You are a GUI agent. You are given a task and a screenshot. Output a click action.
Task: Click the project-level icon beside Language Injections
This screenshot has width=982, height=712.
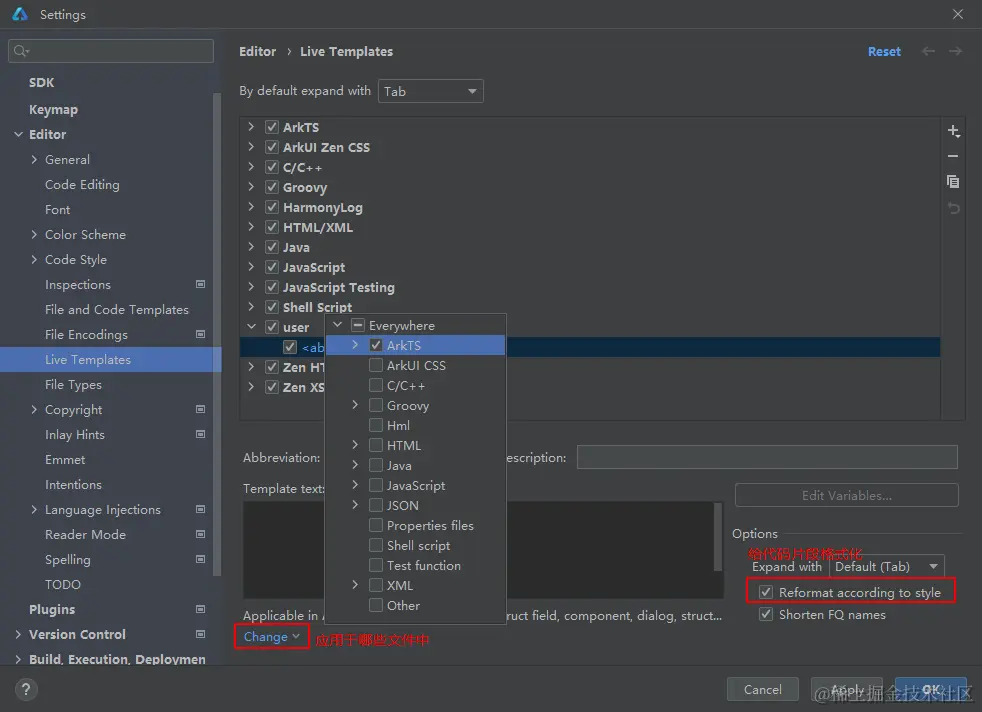(200, 510)
